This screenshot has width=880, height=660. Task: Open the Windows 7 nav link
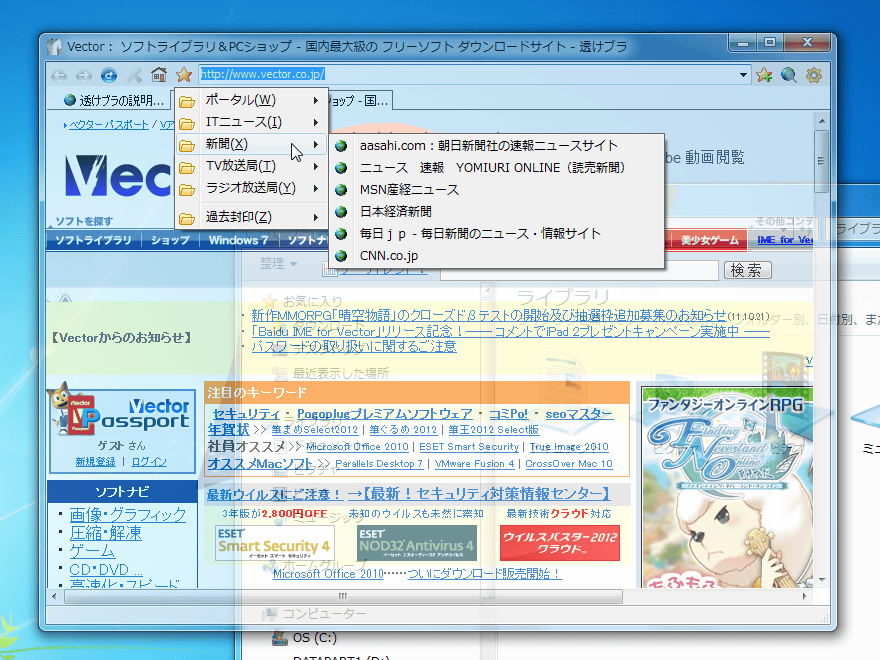click(238, 240)
